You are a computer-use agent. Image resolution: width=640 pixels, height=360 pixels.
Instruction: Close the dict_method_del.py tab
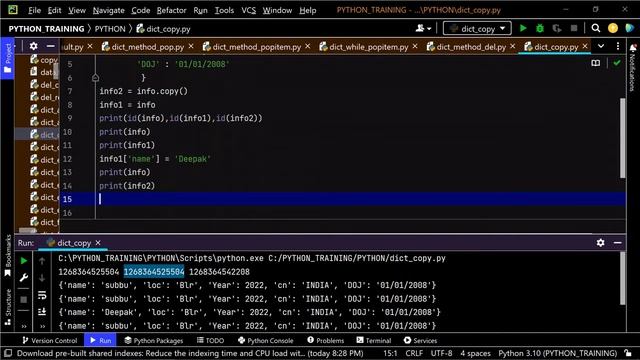512,46
